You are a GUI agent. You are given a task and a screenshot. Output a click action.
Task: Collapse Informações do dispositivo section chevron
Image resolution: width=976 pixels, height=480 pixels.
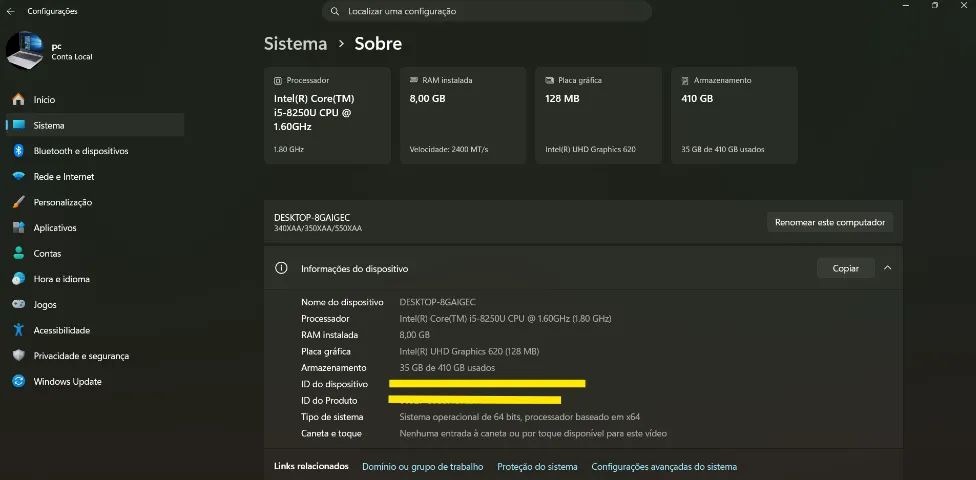(888, 268)
